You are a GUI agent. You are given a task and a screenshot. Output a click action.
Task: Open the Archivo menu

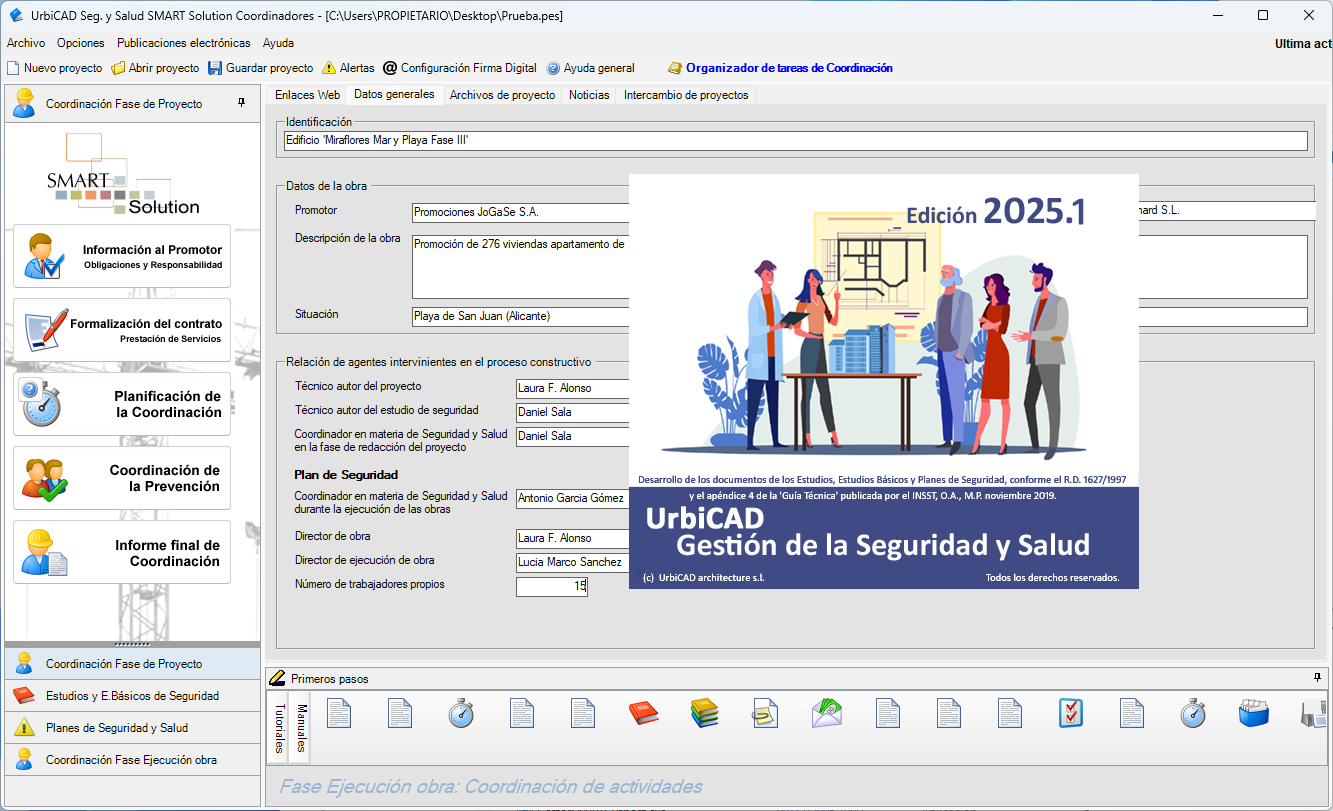(x=26, y=43)
